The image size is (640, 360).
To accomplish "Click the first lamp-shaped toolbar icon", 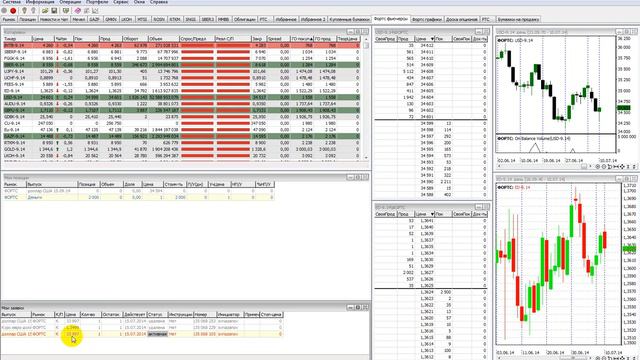I will (24, 11).
